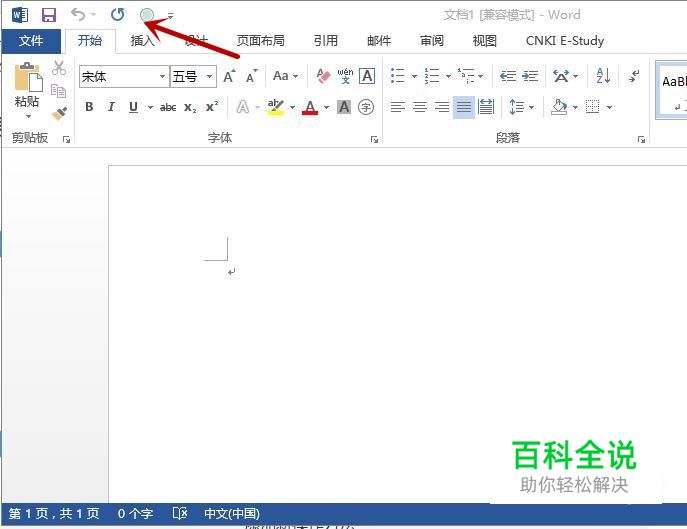Image resolution: width=687 pixels, height=529 pixels.
Task: Toggle underline U button
Action: (x=133, y=107)
